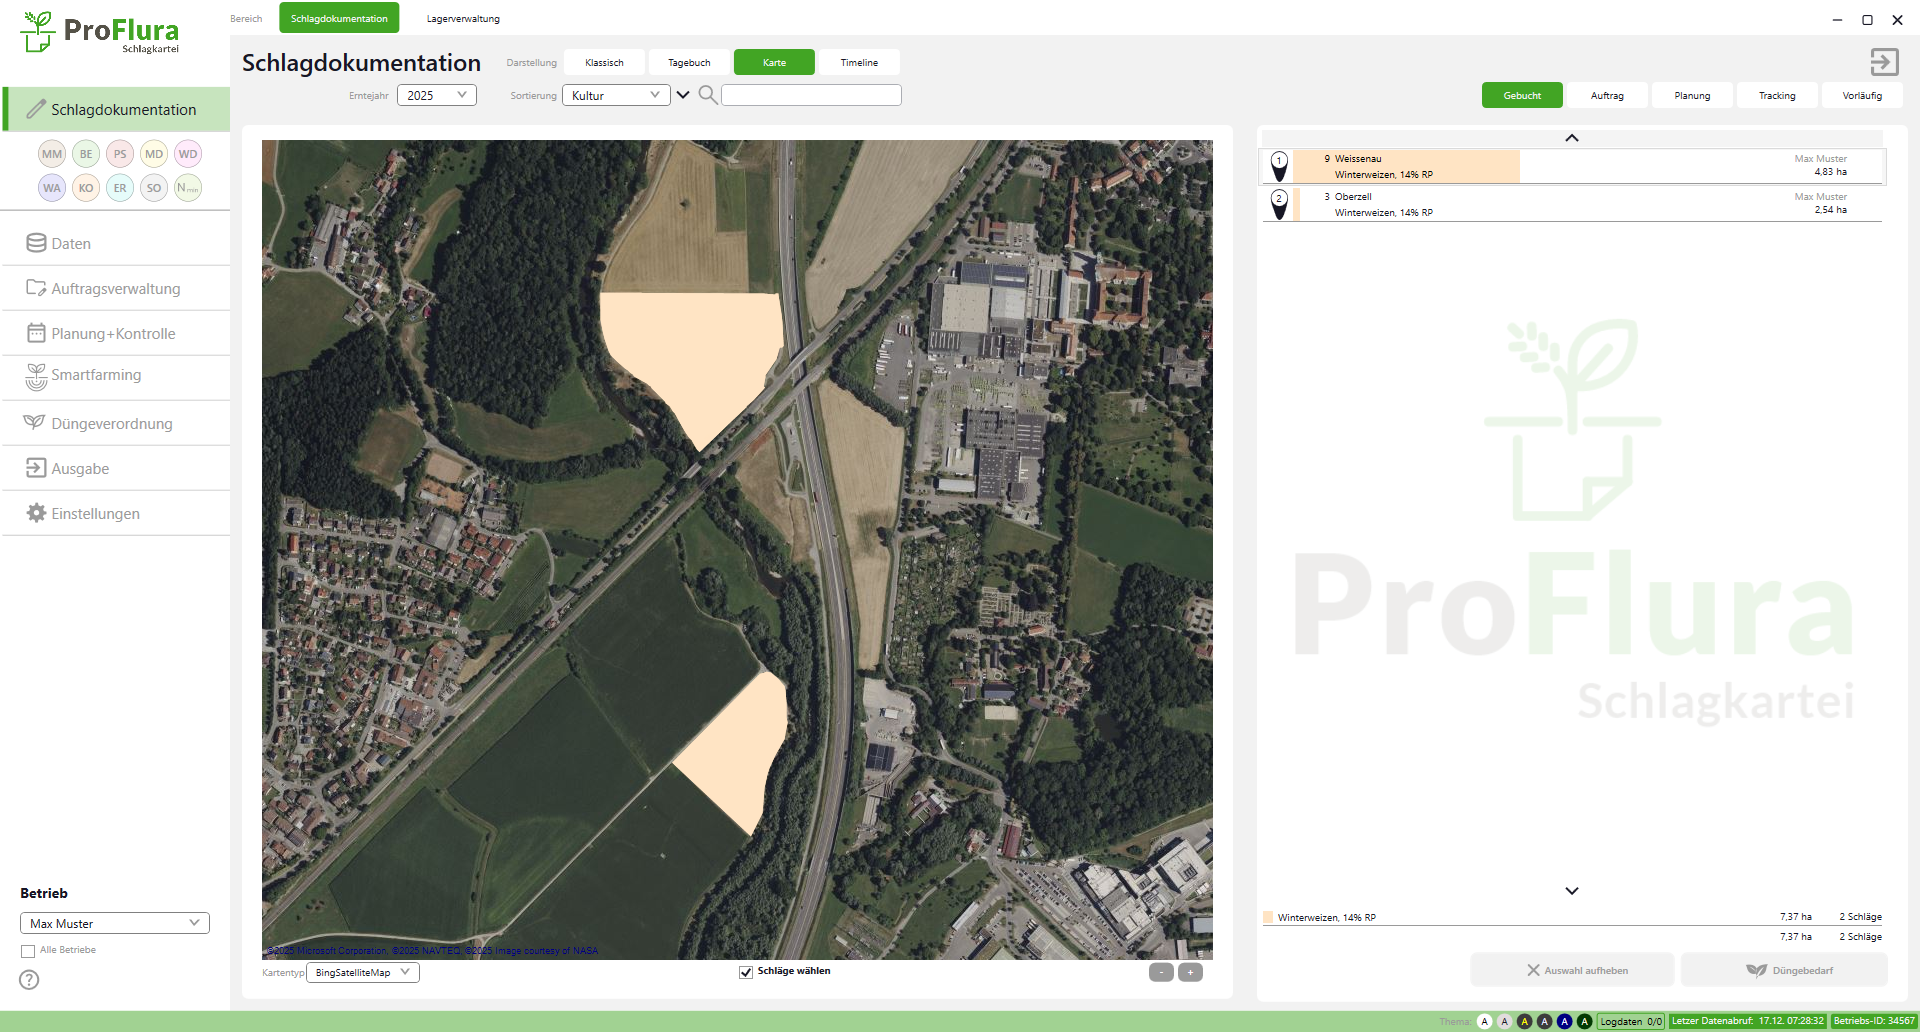
Task: Click the Nmin circle icon
Action: tap(188, 188)
